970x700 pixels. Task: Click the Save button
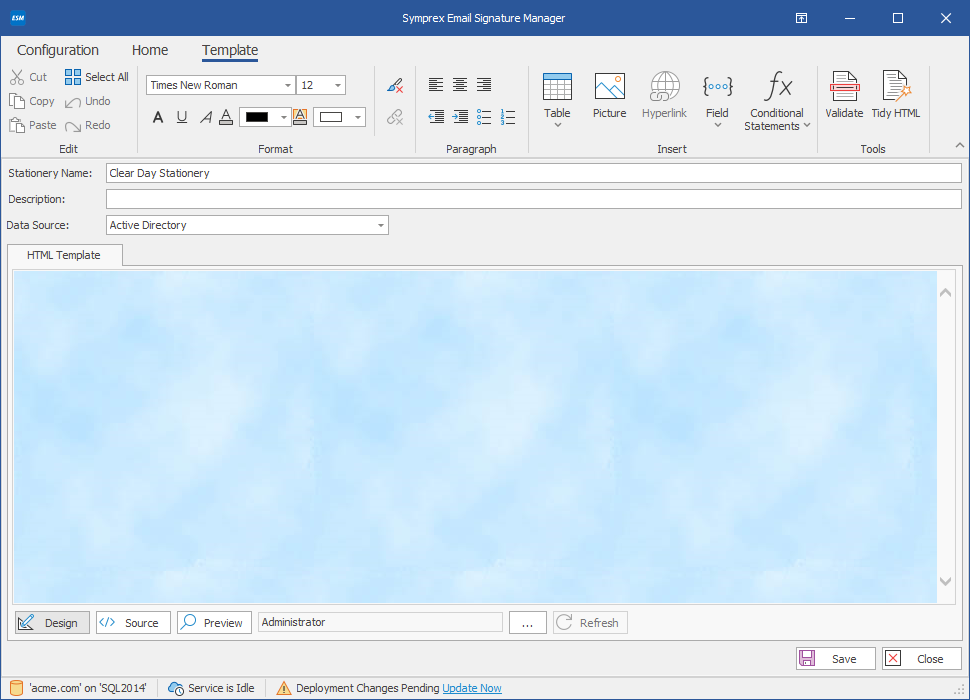click(x=835, y=659)
